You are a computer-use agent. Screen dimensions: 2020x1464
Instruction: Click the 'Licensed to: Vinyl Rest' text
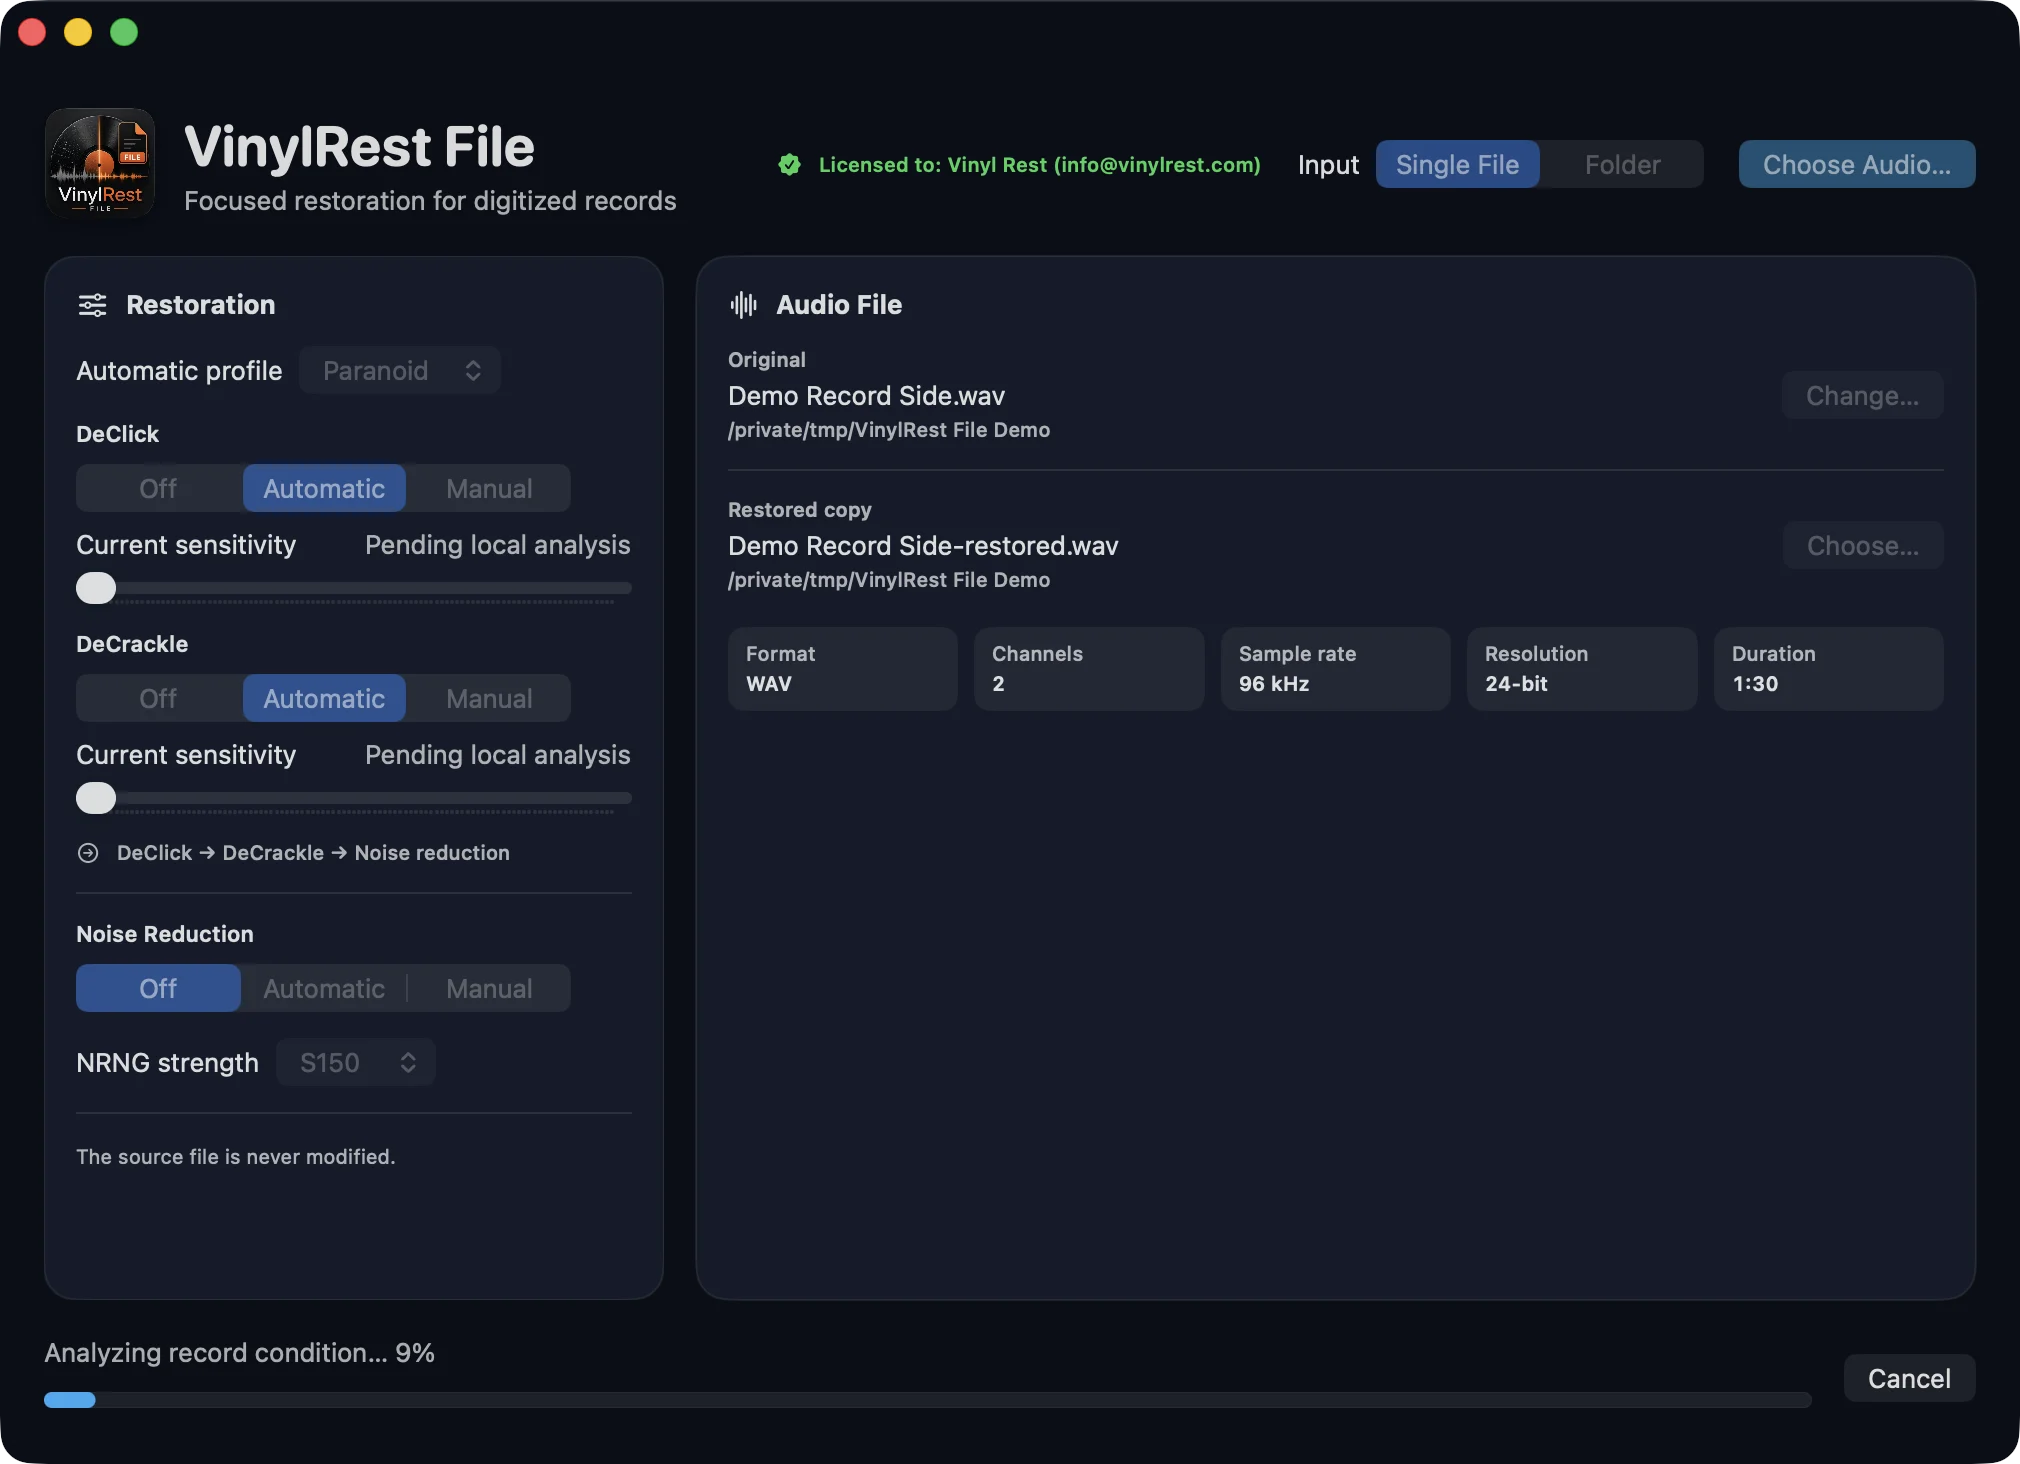[1040, 165]
